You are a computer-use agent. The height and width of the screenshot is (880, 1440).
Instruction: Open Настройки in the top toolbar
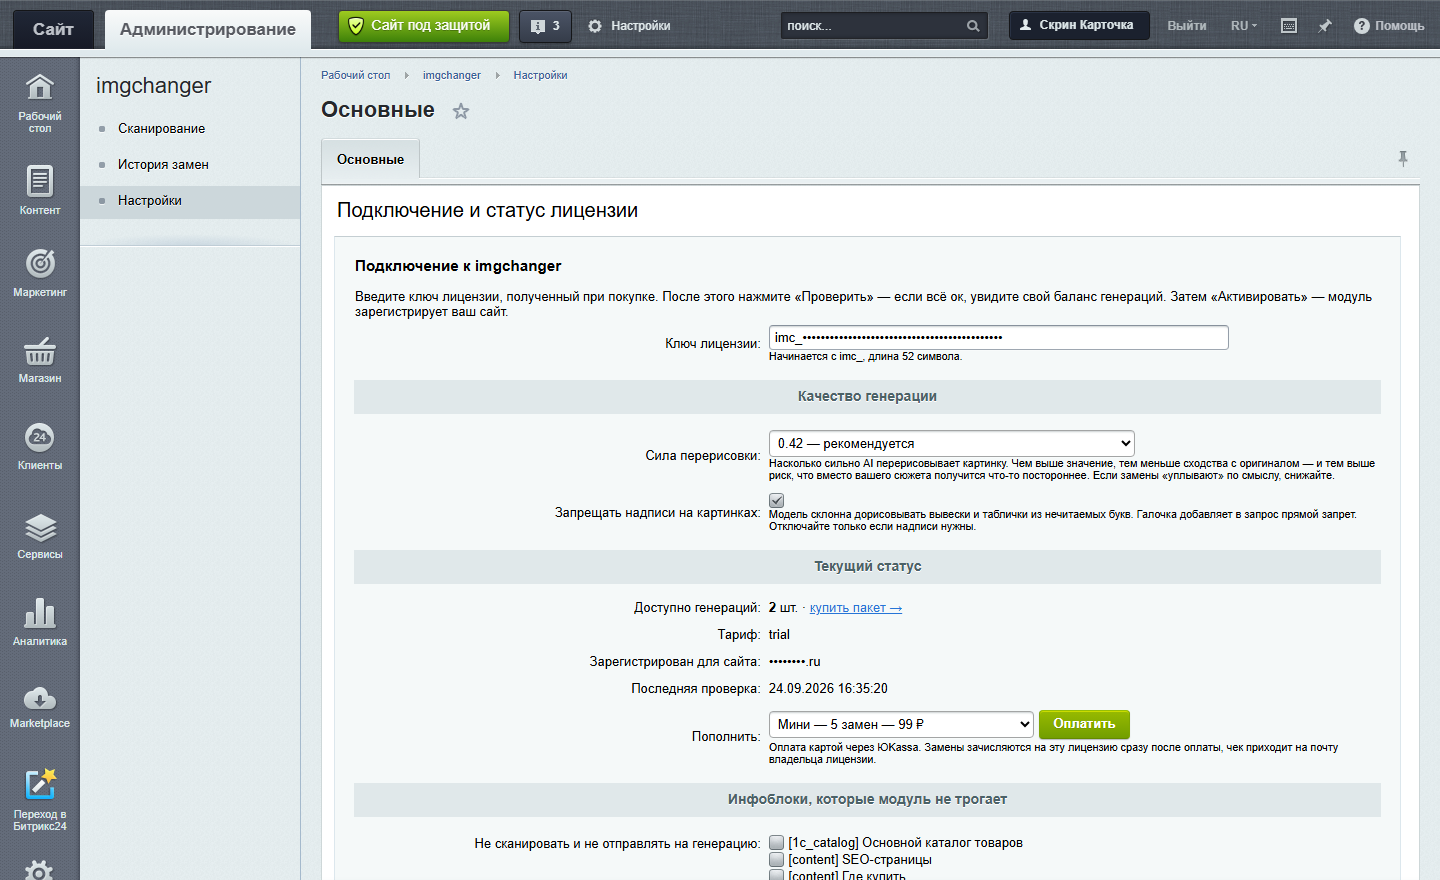point(630,26)
